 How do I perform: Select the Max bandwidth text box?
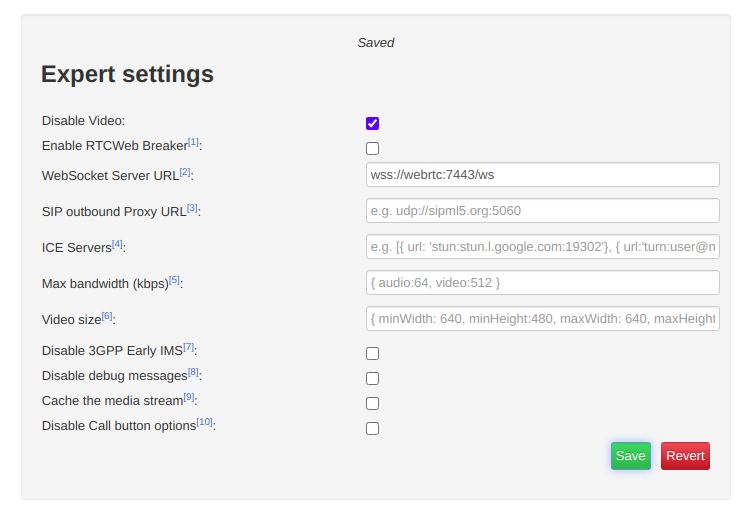tap(543, 283)
